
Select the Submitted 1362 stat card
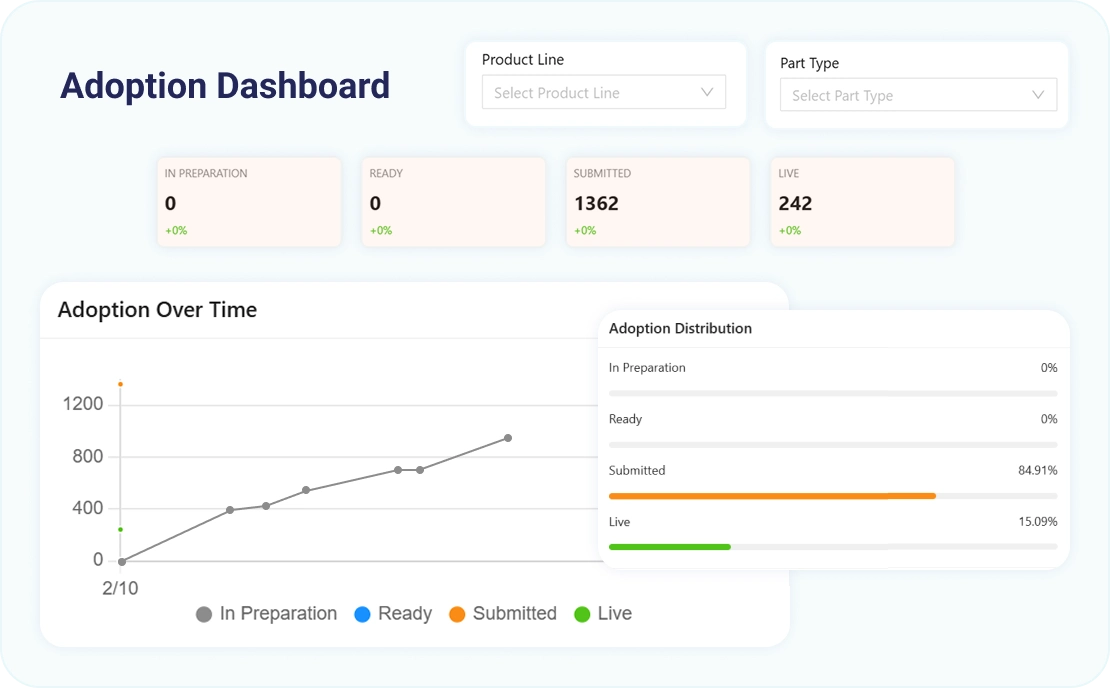click(x=657, y=202)
